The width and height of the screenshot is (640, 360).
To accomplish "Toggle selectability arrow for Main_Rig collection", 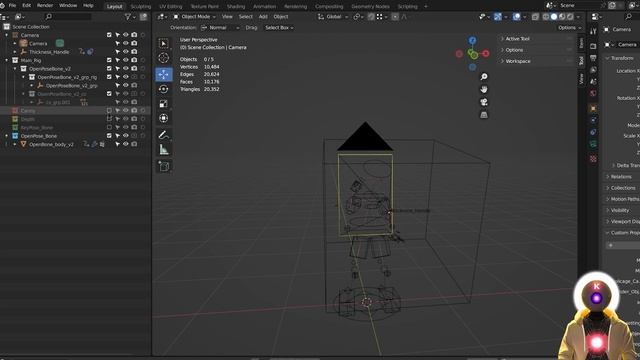I will pyautogui.click(x=118, y=60).
